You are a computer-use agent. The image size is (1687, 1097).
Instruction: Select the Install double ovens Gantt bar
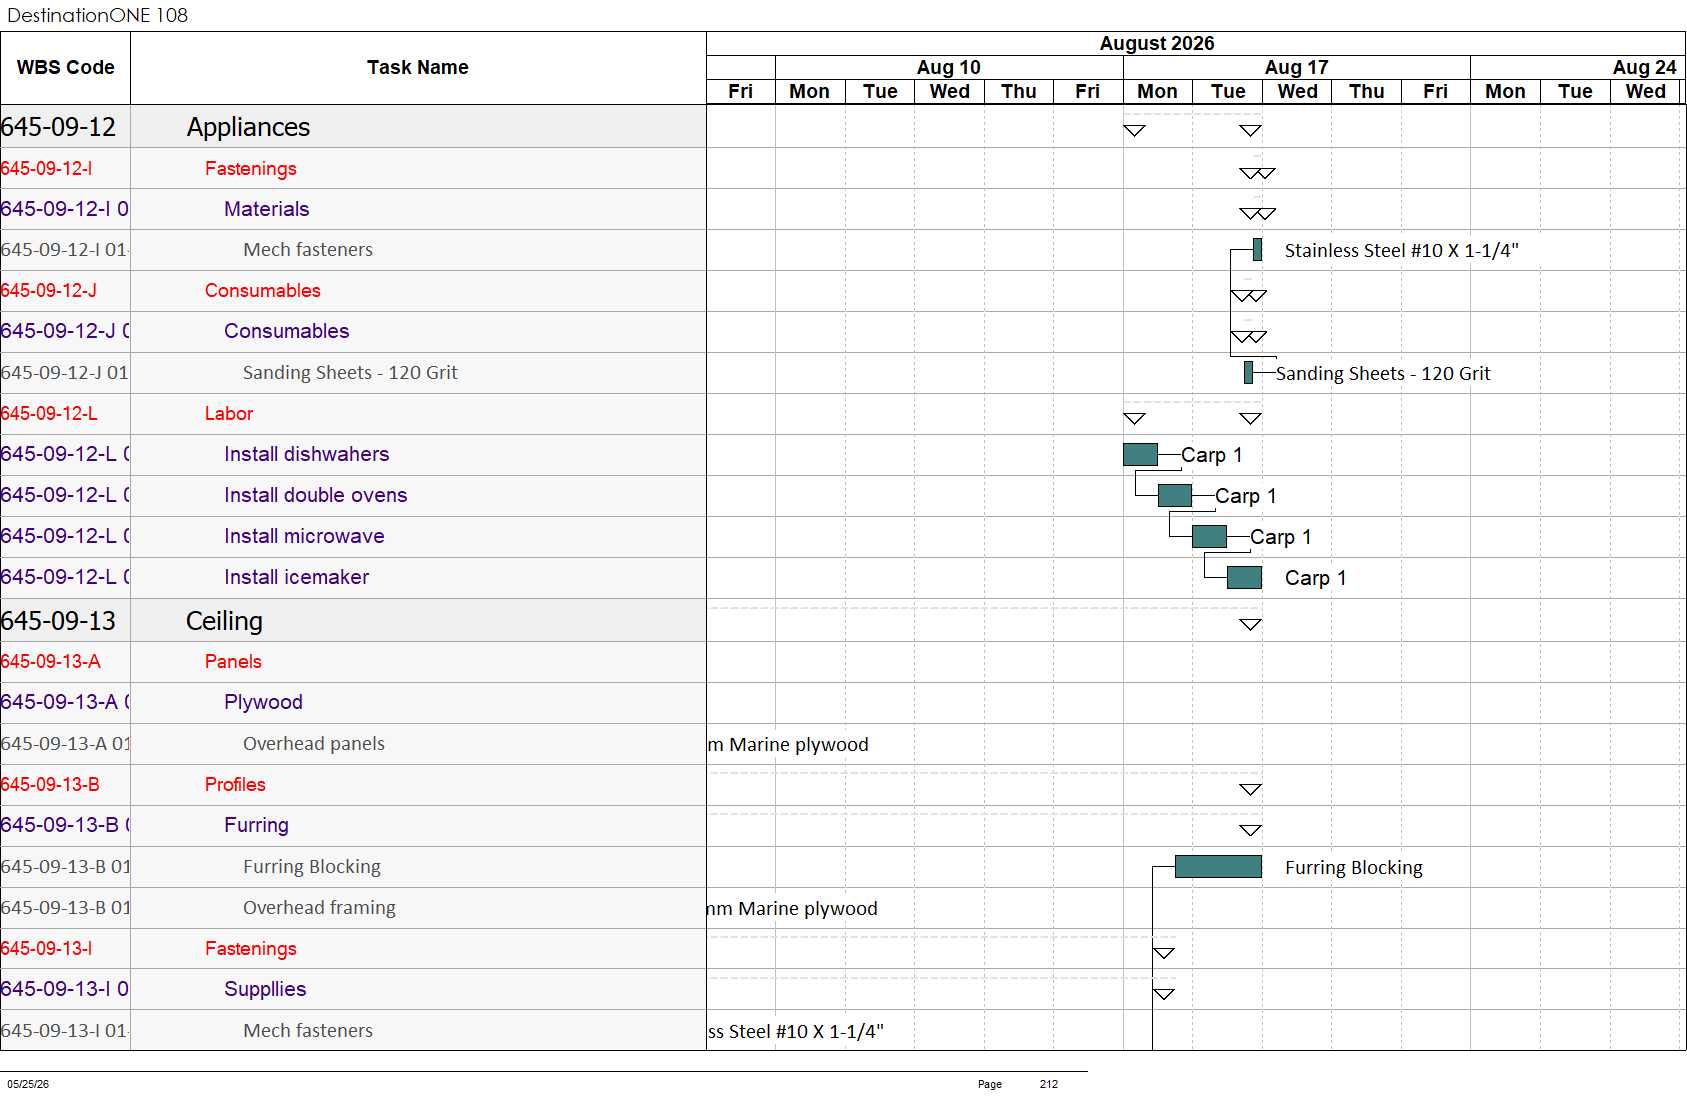tap(1175, 496)
